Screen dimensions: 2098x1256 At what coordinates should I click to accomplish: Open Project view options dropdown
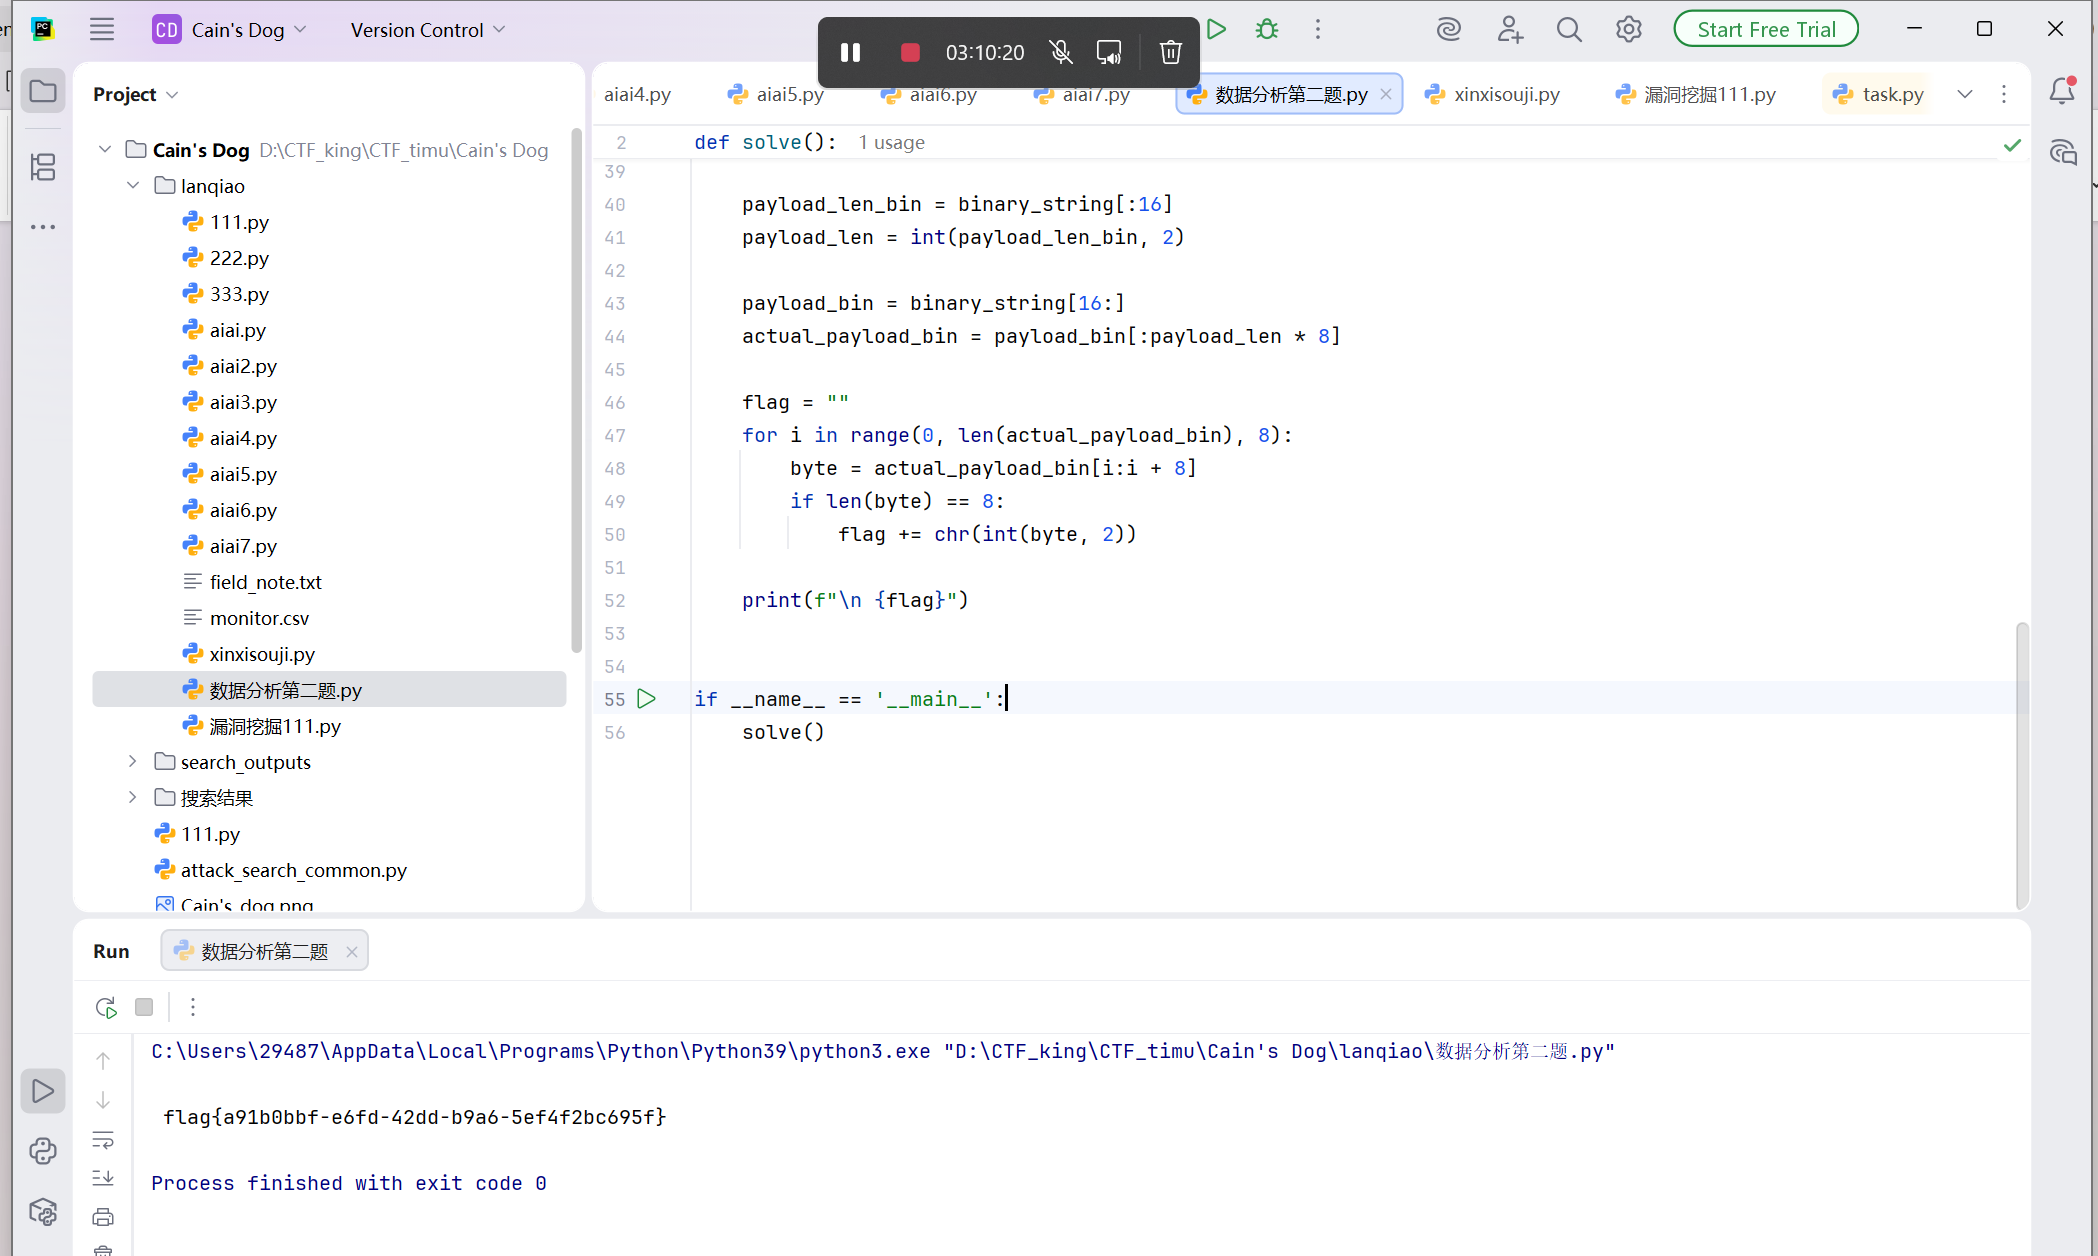click(x=136, y=94)
